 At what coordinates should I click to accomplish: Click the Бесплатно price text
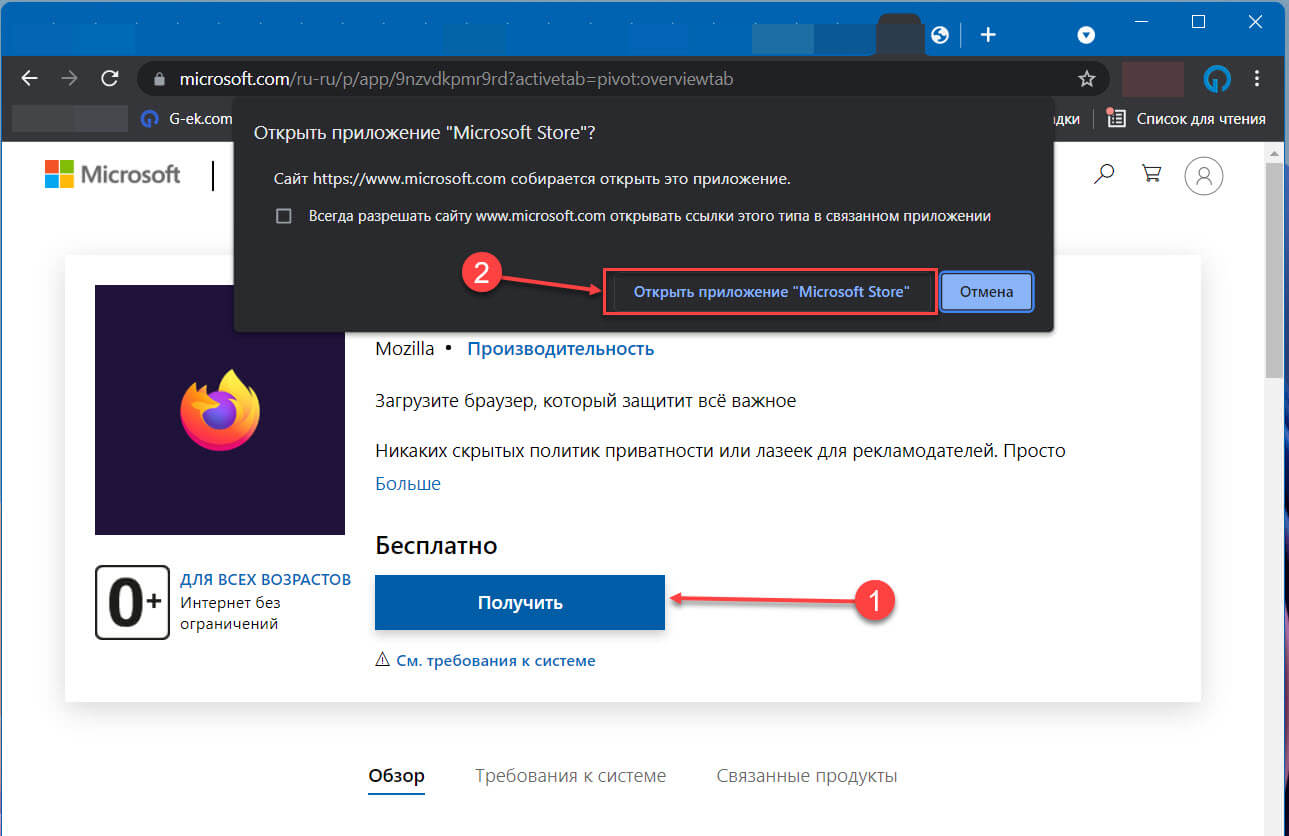pyautogui.click(x=436, y=545)
